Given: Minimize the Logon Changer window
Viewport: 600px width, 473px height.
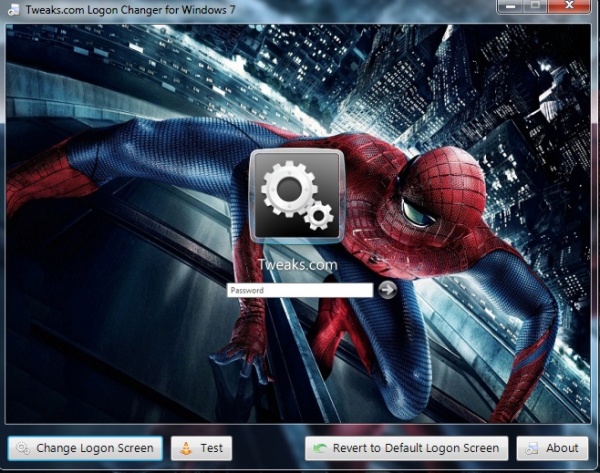Looking at the screenshot, I should [x=510, y=6].
